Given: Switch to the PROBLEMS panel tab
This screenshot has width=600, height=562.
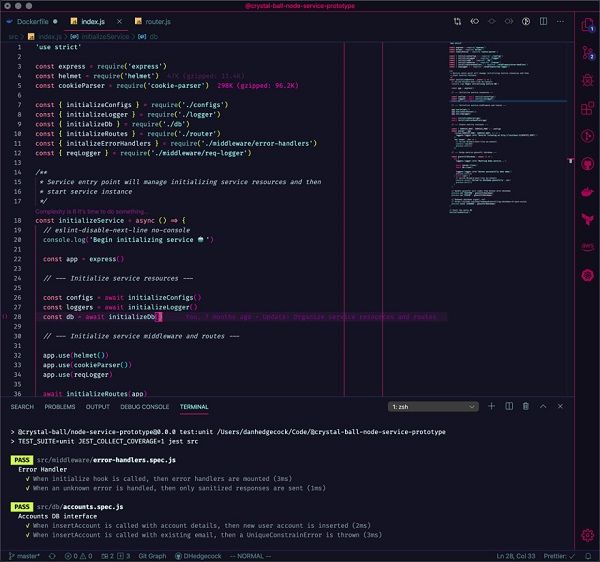Looking at the screenshot, I should click(x=60, y=407).
